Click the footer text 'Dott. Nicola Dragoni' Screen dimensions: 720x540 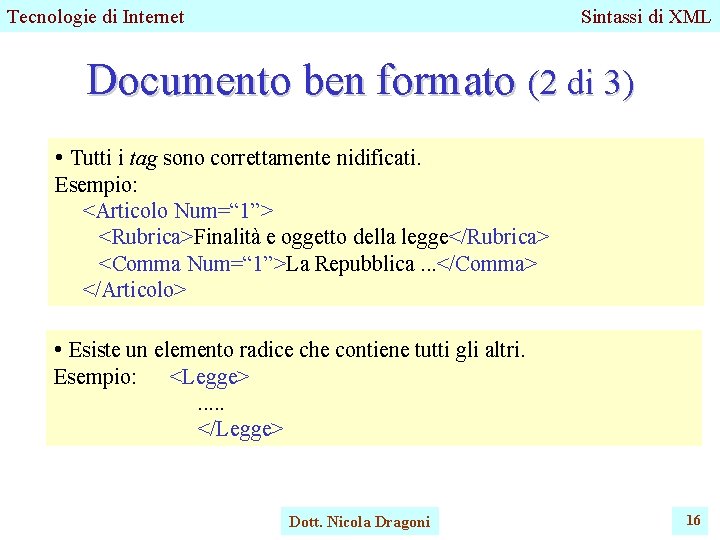click(x=360, y=522)
